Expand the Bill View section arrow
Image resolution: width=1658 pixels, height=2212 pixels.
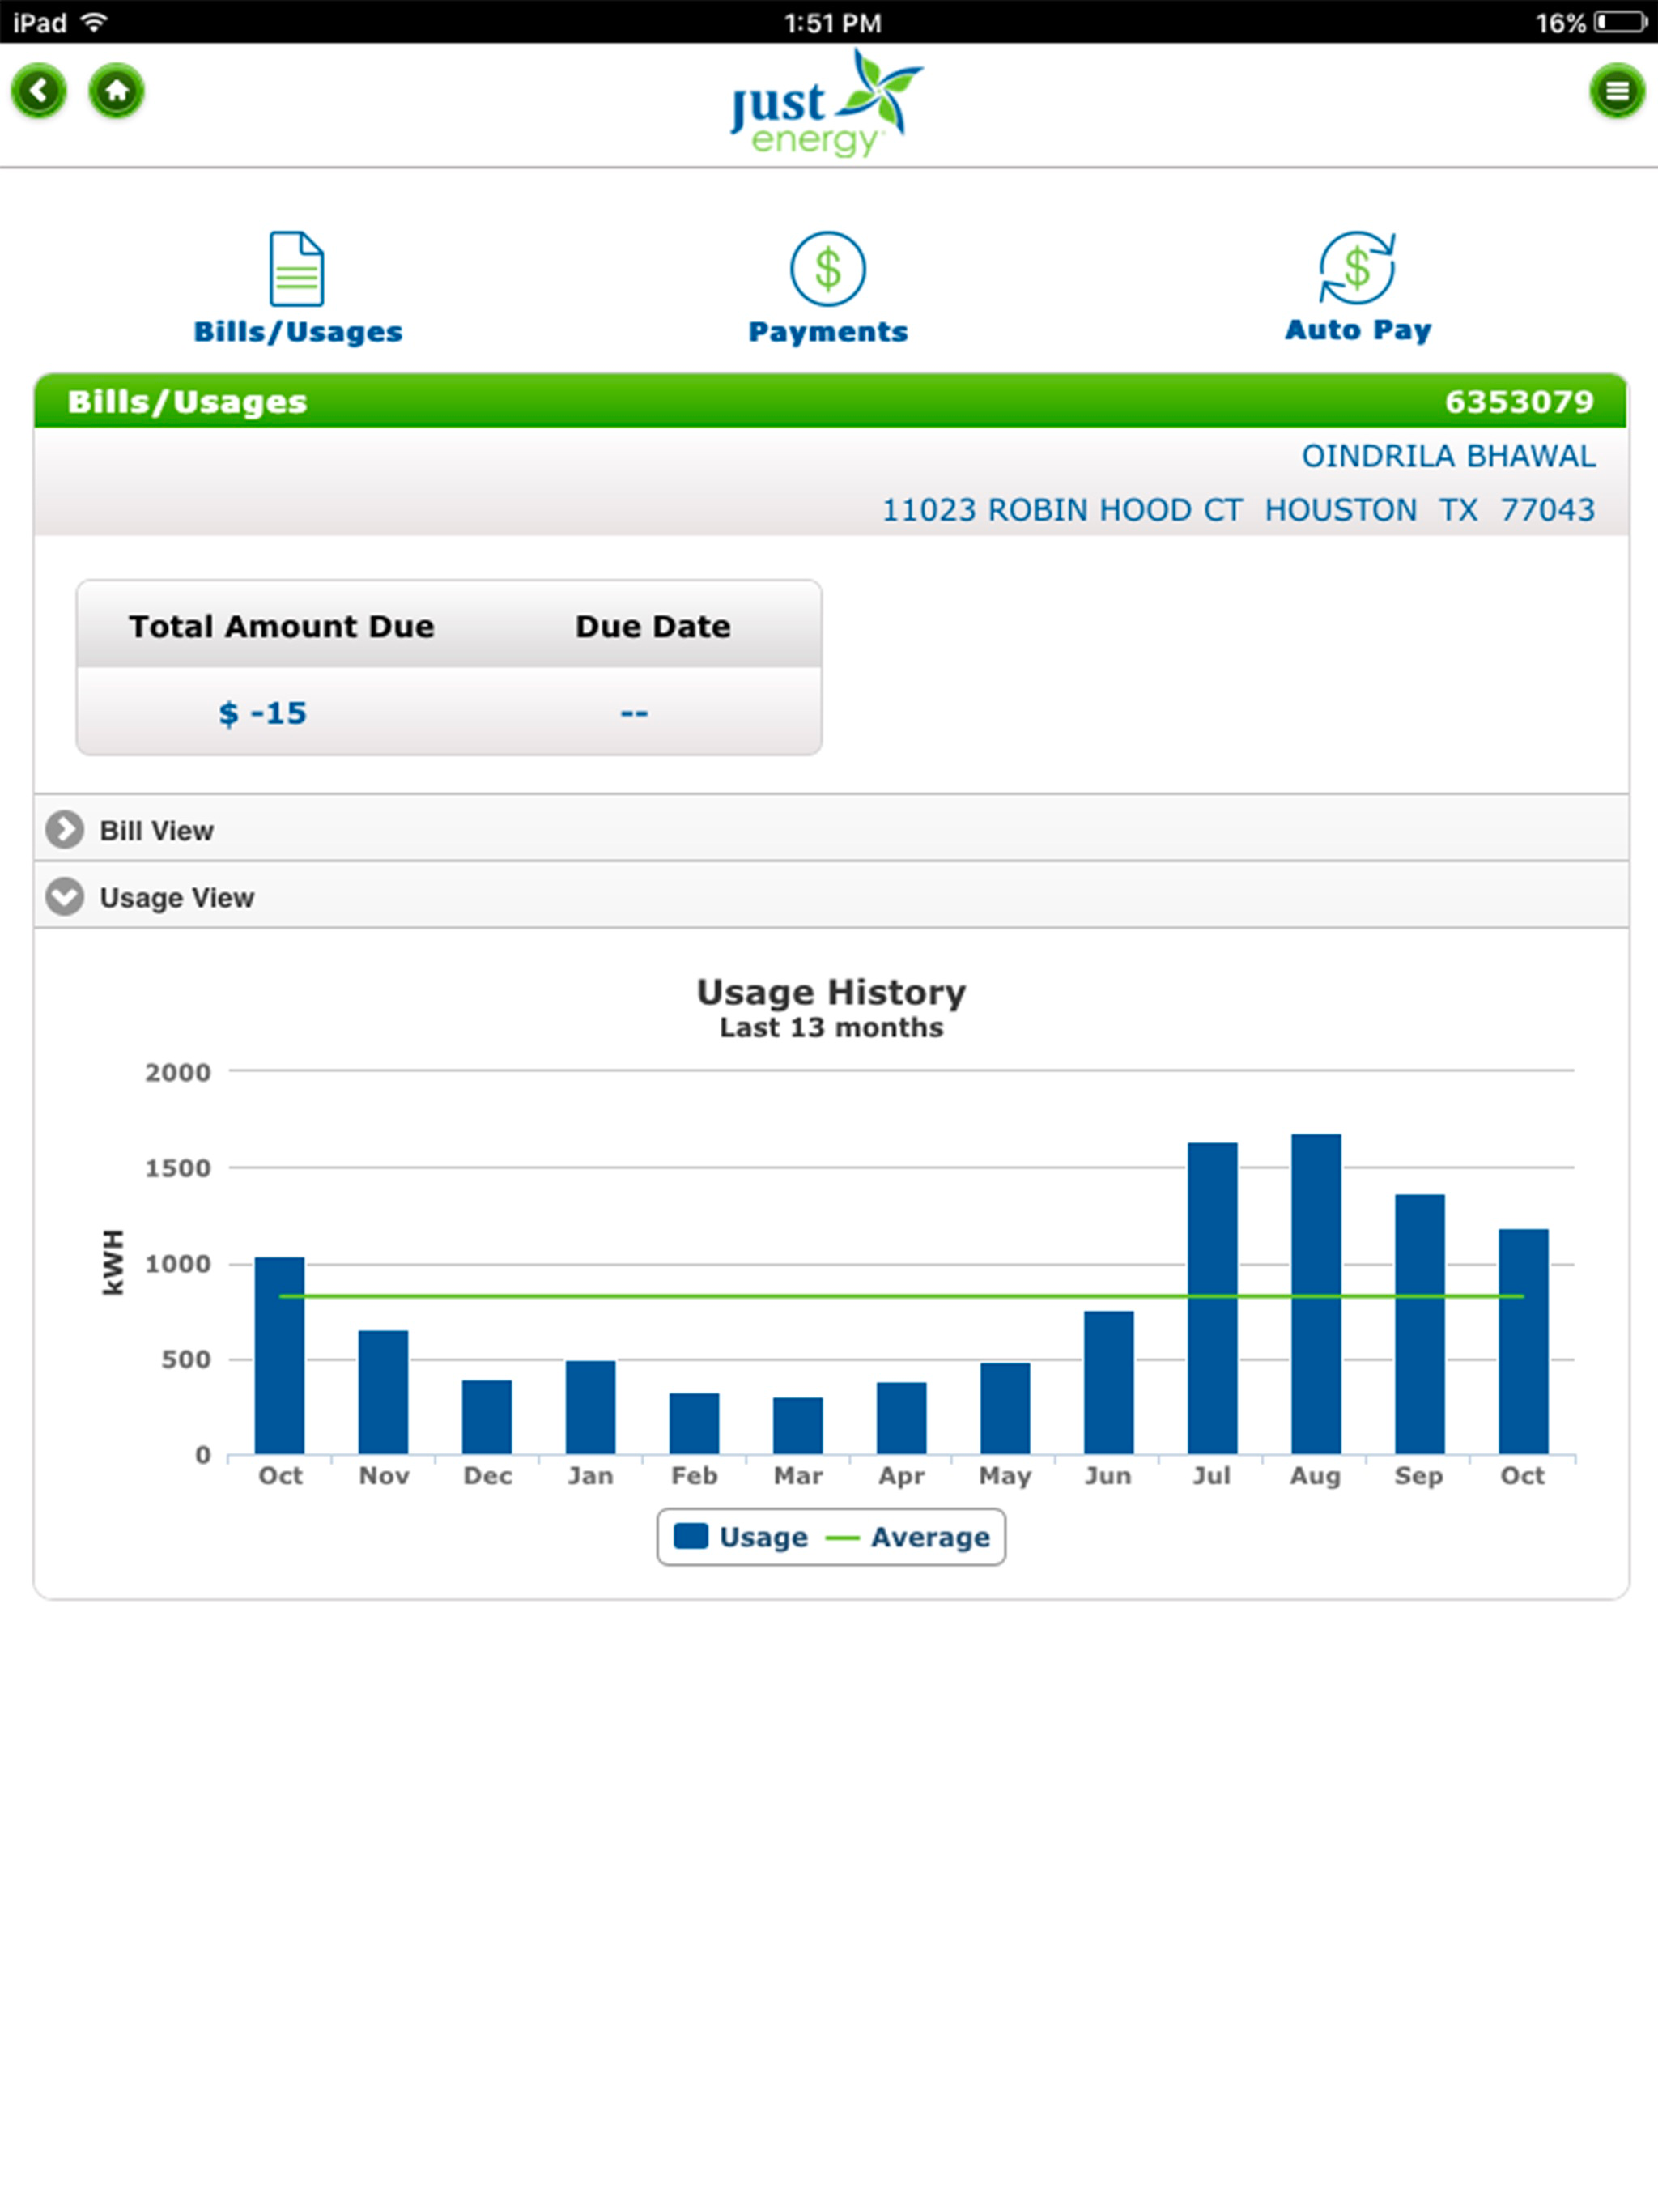coord(65,830)
